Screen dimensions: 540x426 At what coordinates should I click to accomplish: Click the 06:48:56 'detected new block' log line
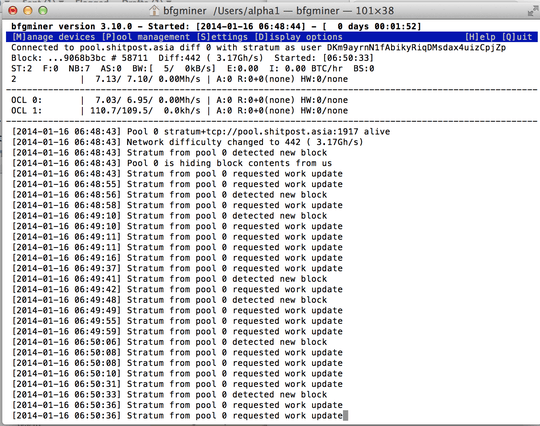tap(169, 195)
